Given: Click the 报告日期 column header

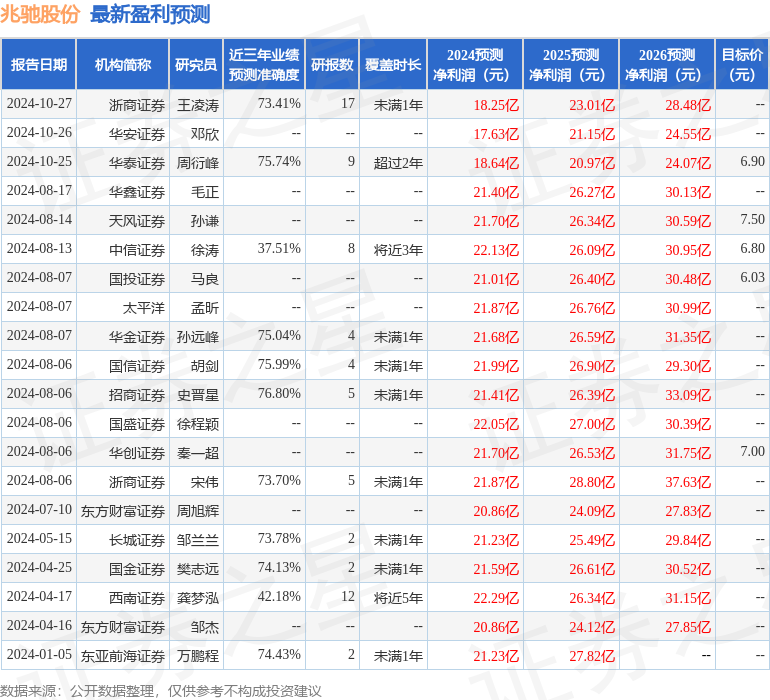Looking at the screenshot, I should 39,64.
